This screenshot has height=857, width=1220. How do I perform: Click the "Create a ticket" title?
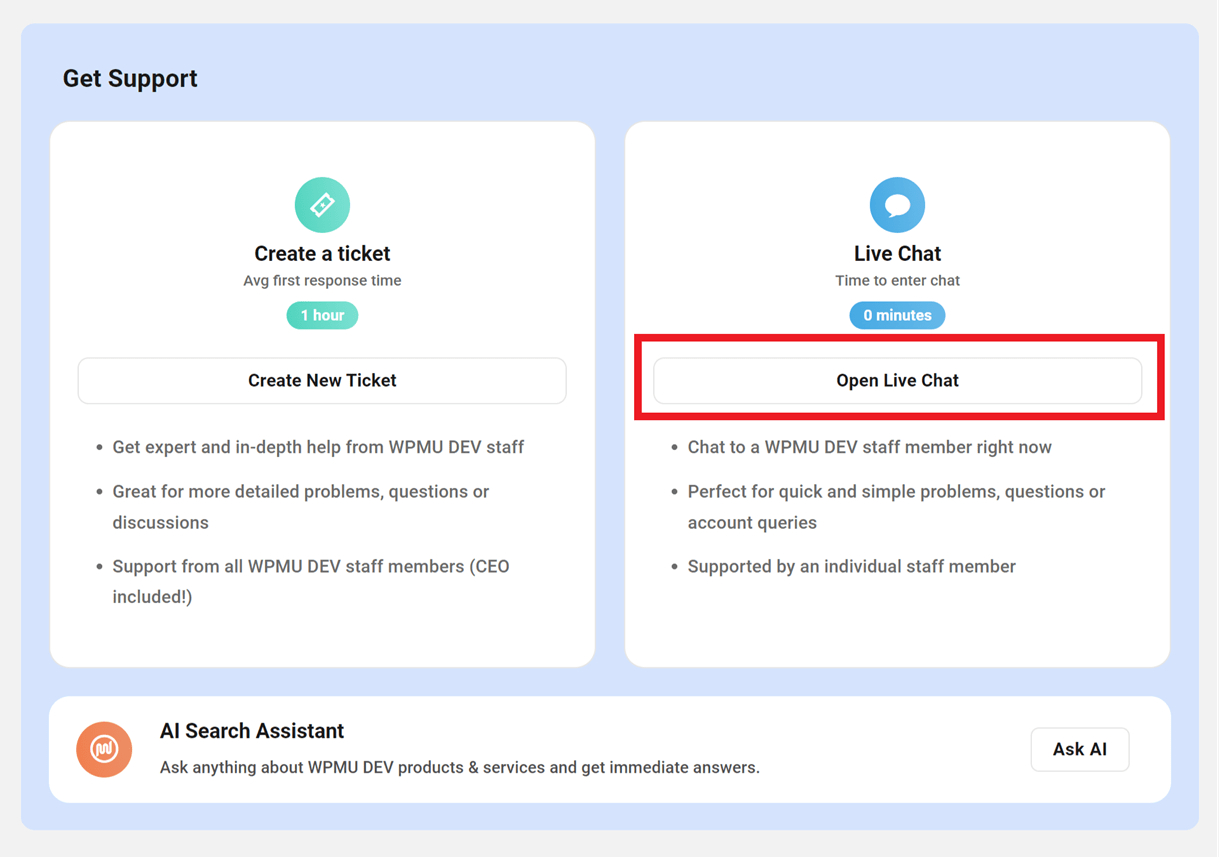(x=322, y=253)
